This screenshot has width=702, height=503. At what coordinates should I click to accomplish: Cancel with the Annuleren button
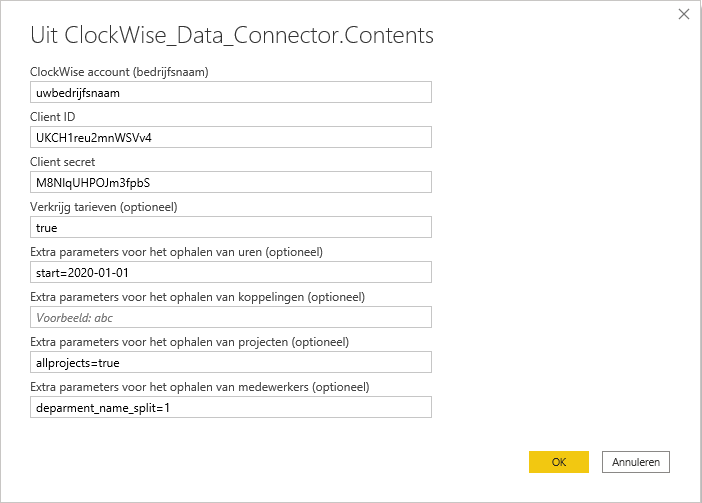636,462
